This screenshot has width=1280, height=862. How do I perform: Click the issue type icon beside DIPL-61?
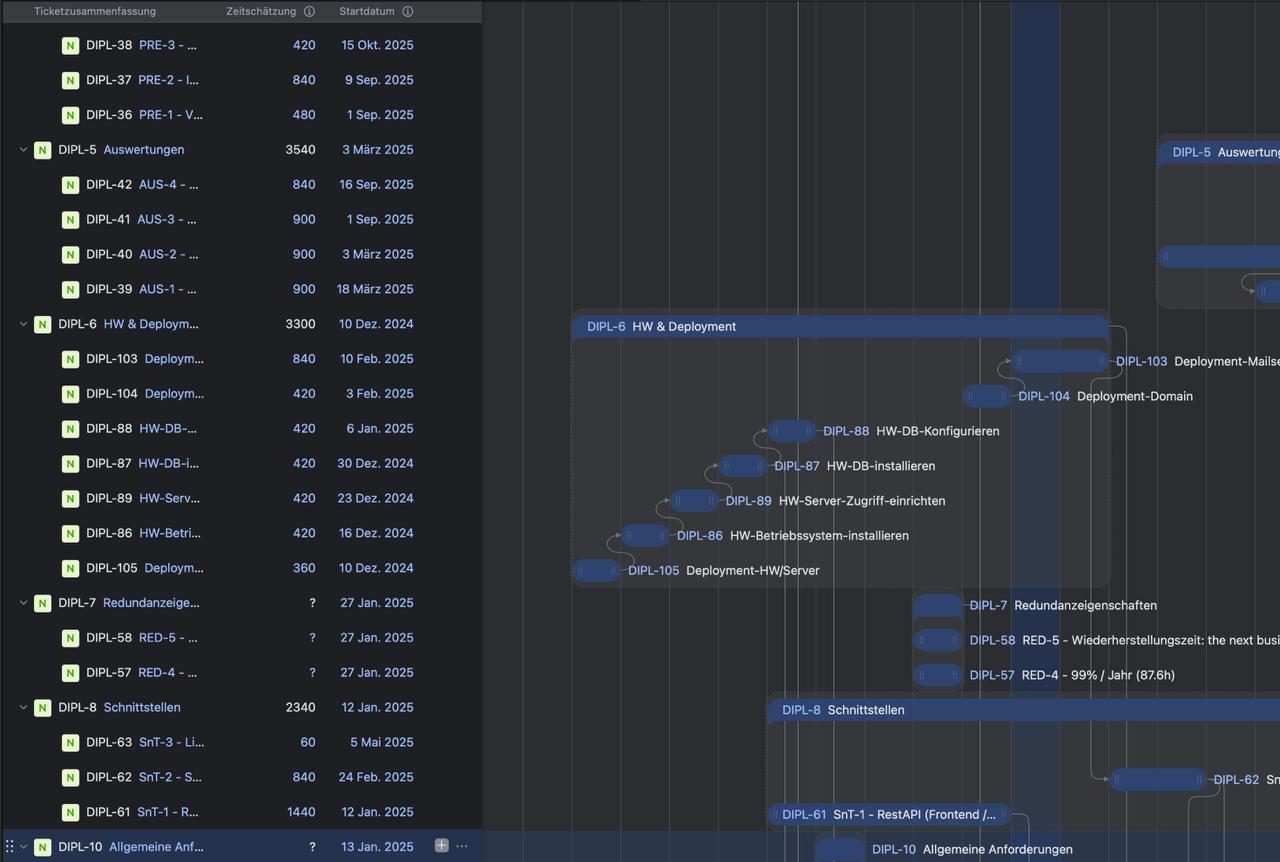[x=70, y=812]
